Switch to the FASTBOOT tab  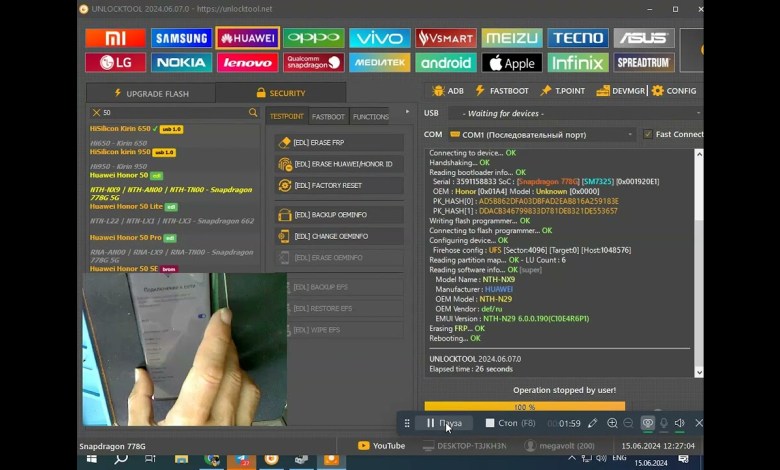[327, 117]
